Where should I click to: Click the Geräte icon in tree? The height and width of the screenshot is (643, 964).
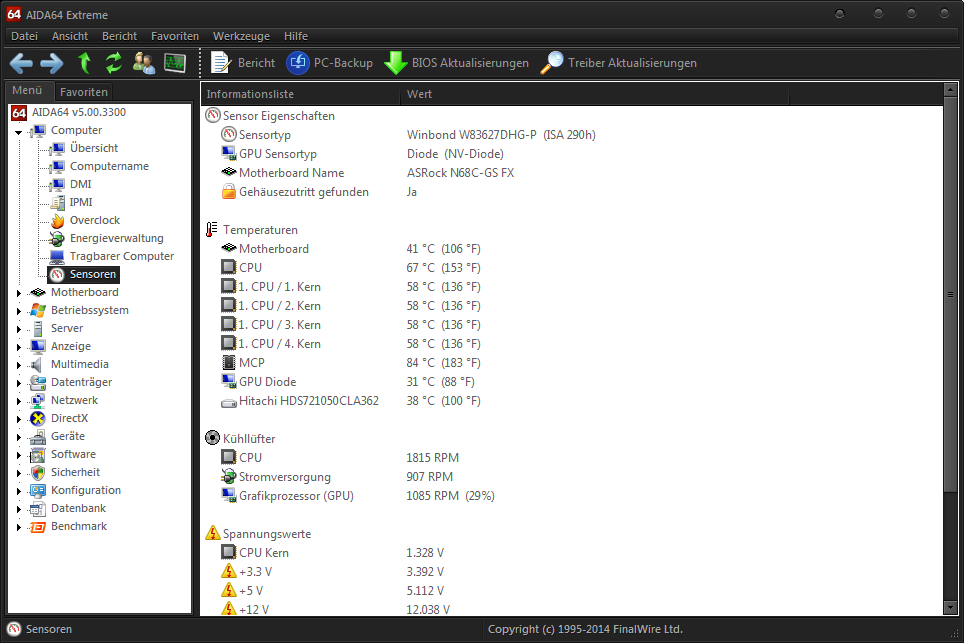click(x=38, y=436)
